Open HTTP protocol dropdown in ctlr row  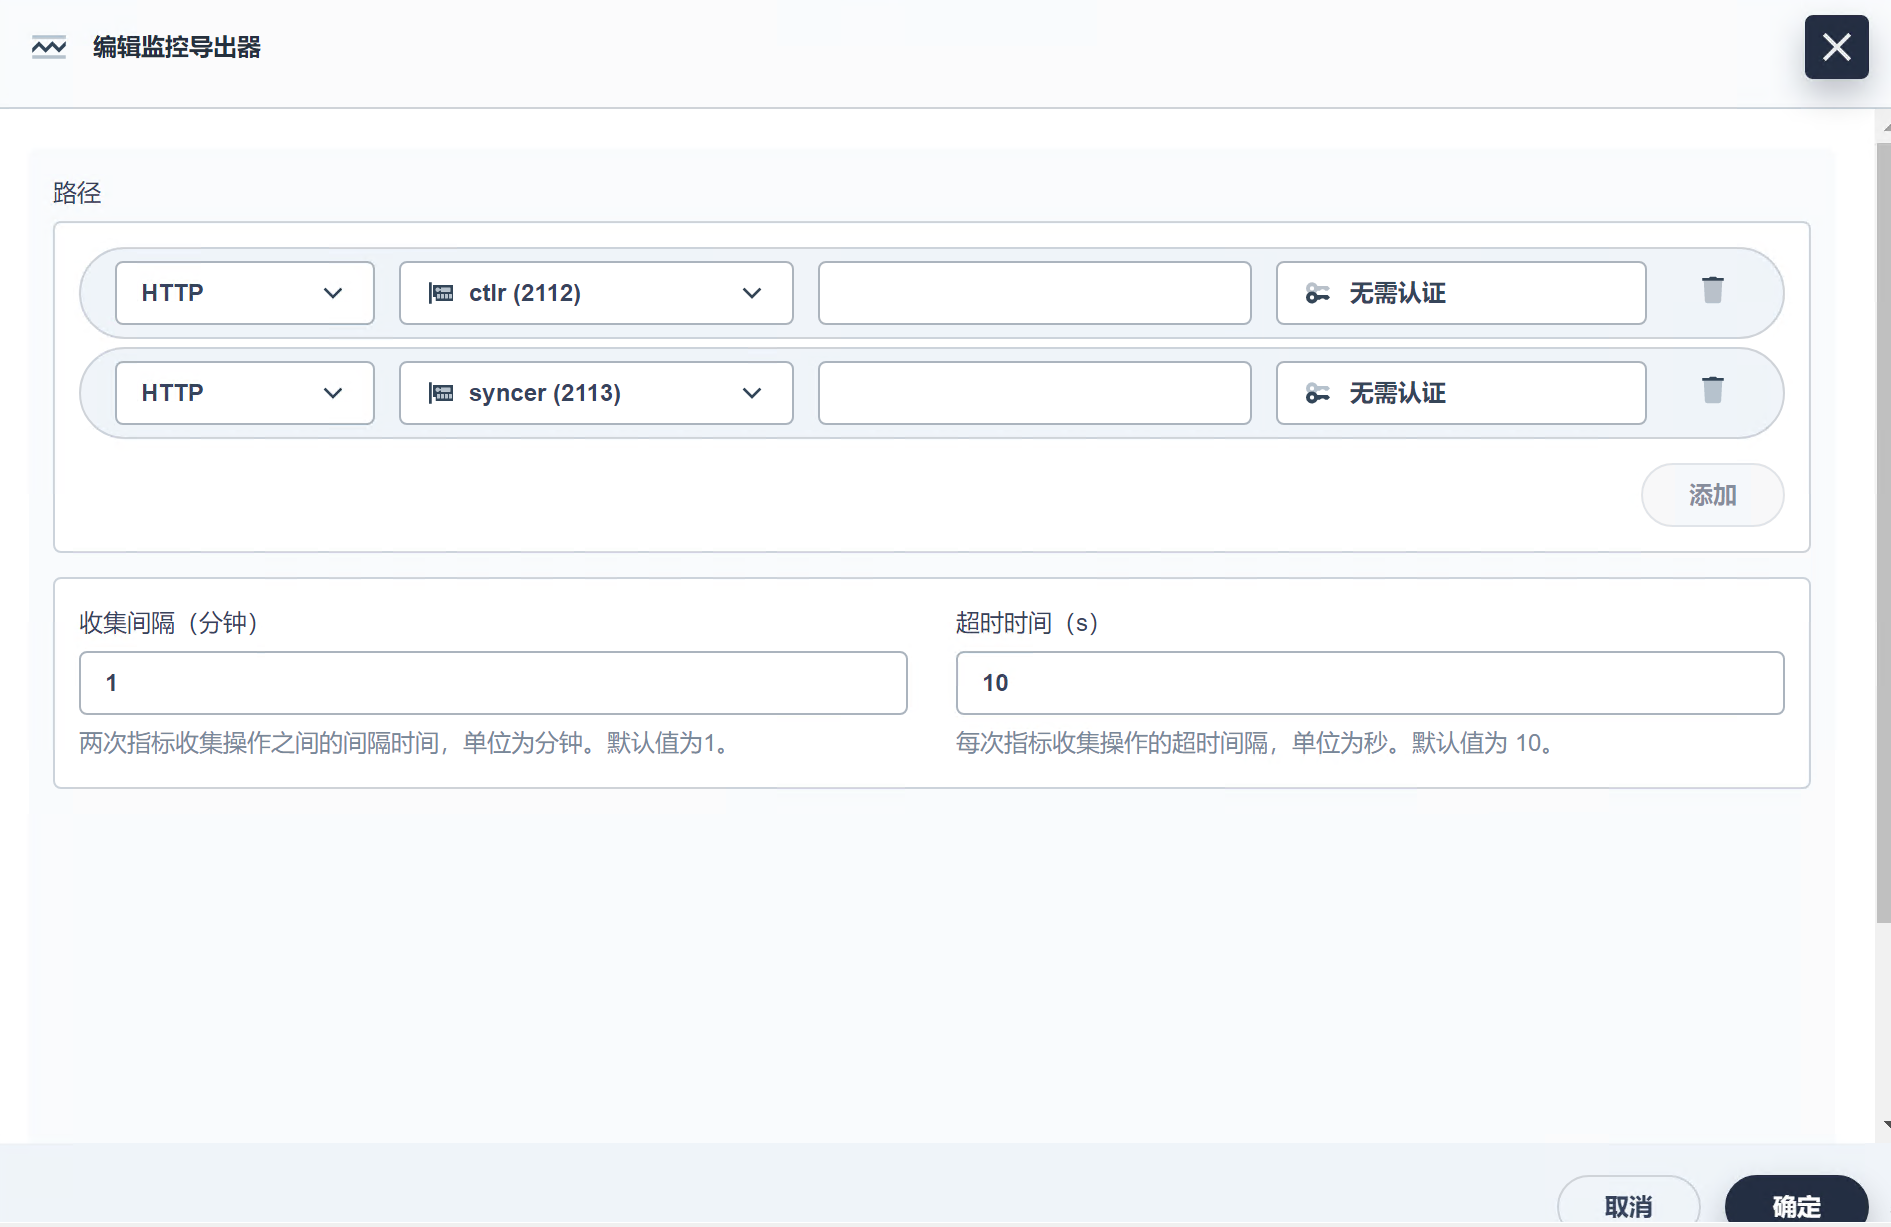[x=245, y=293]
